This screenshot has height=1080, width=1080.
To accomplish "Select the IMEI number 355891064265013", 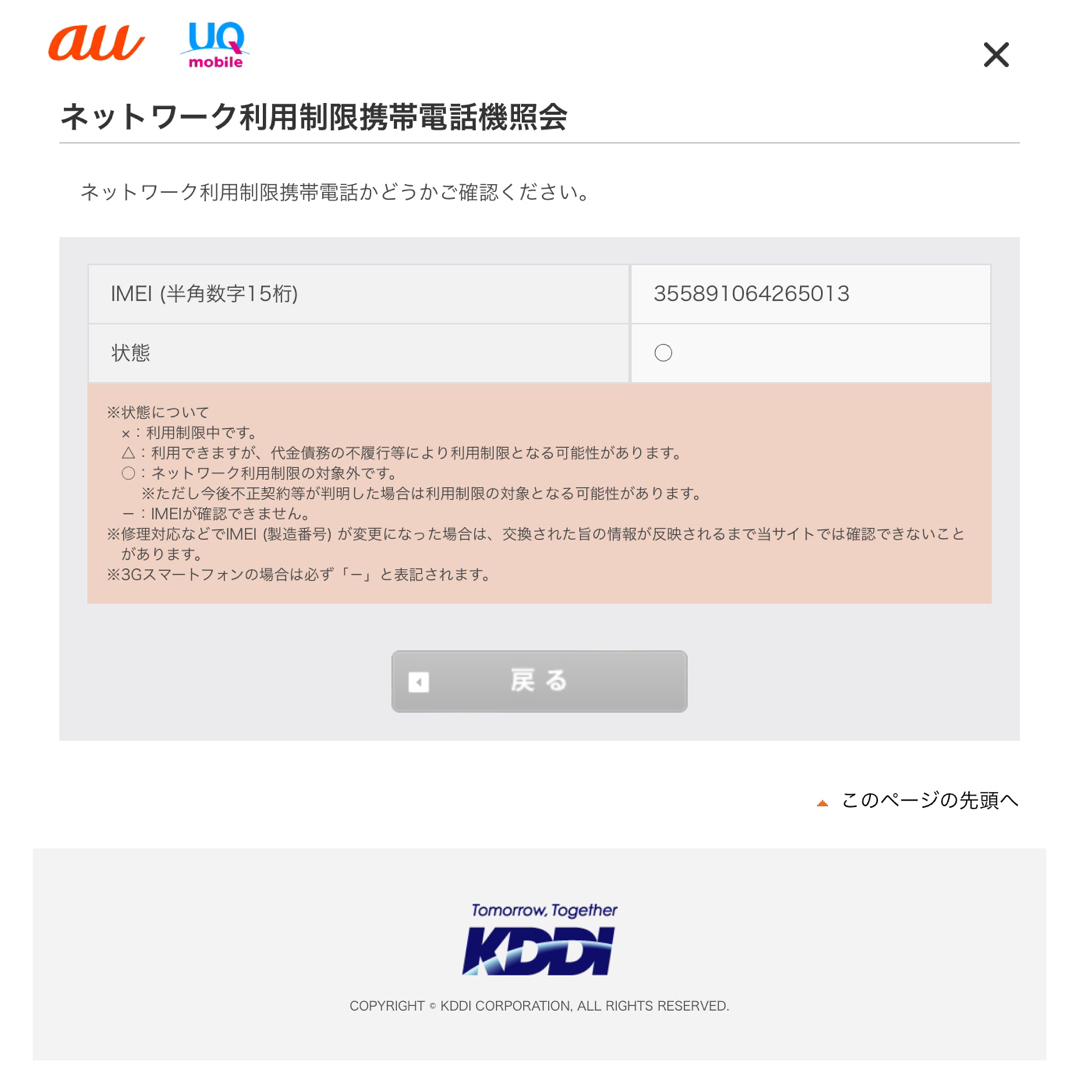I will pos(751,294).
